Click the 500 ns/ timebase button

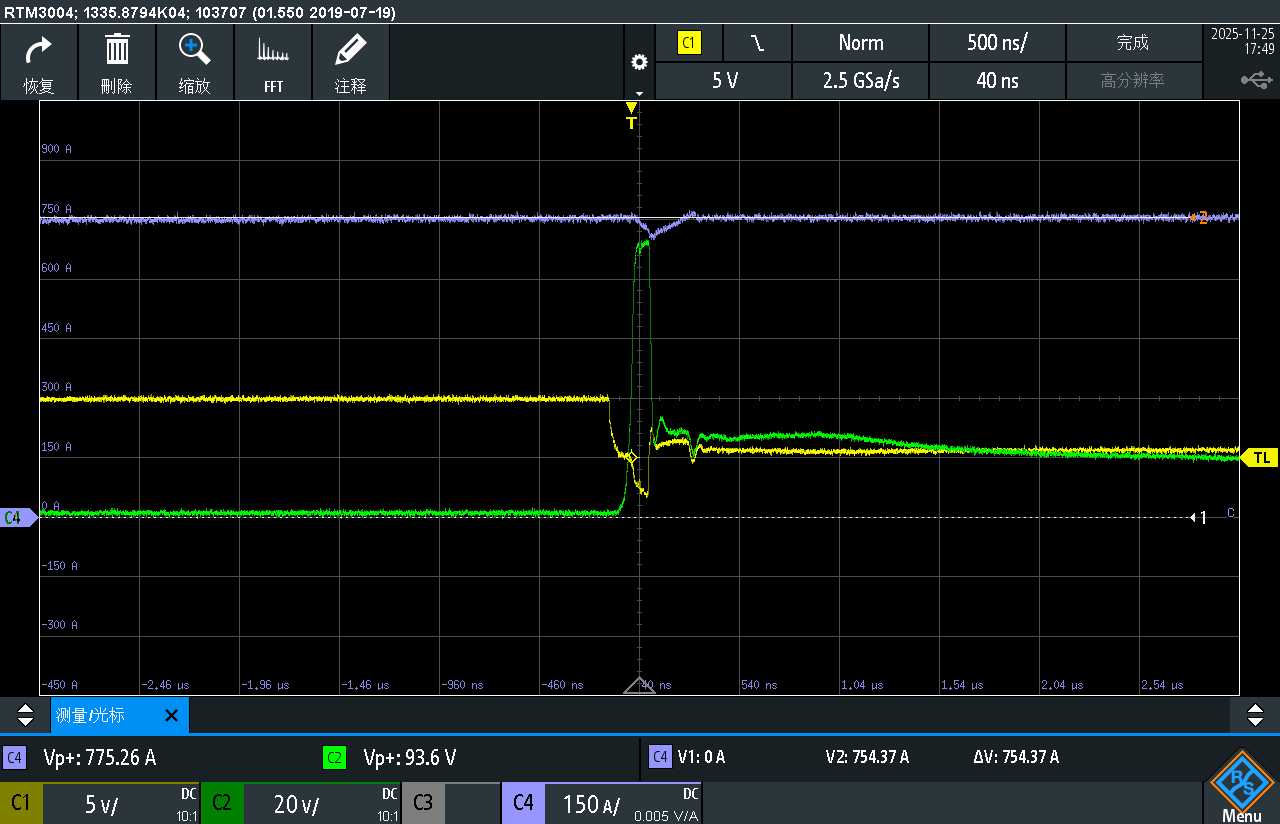pyautogui.click(x=997, y=43)
